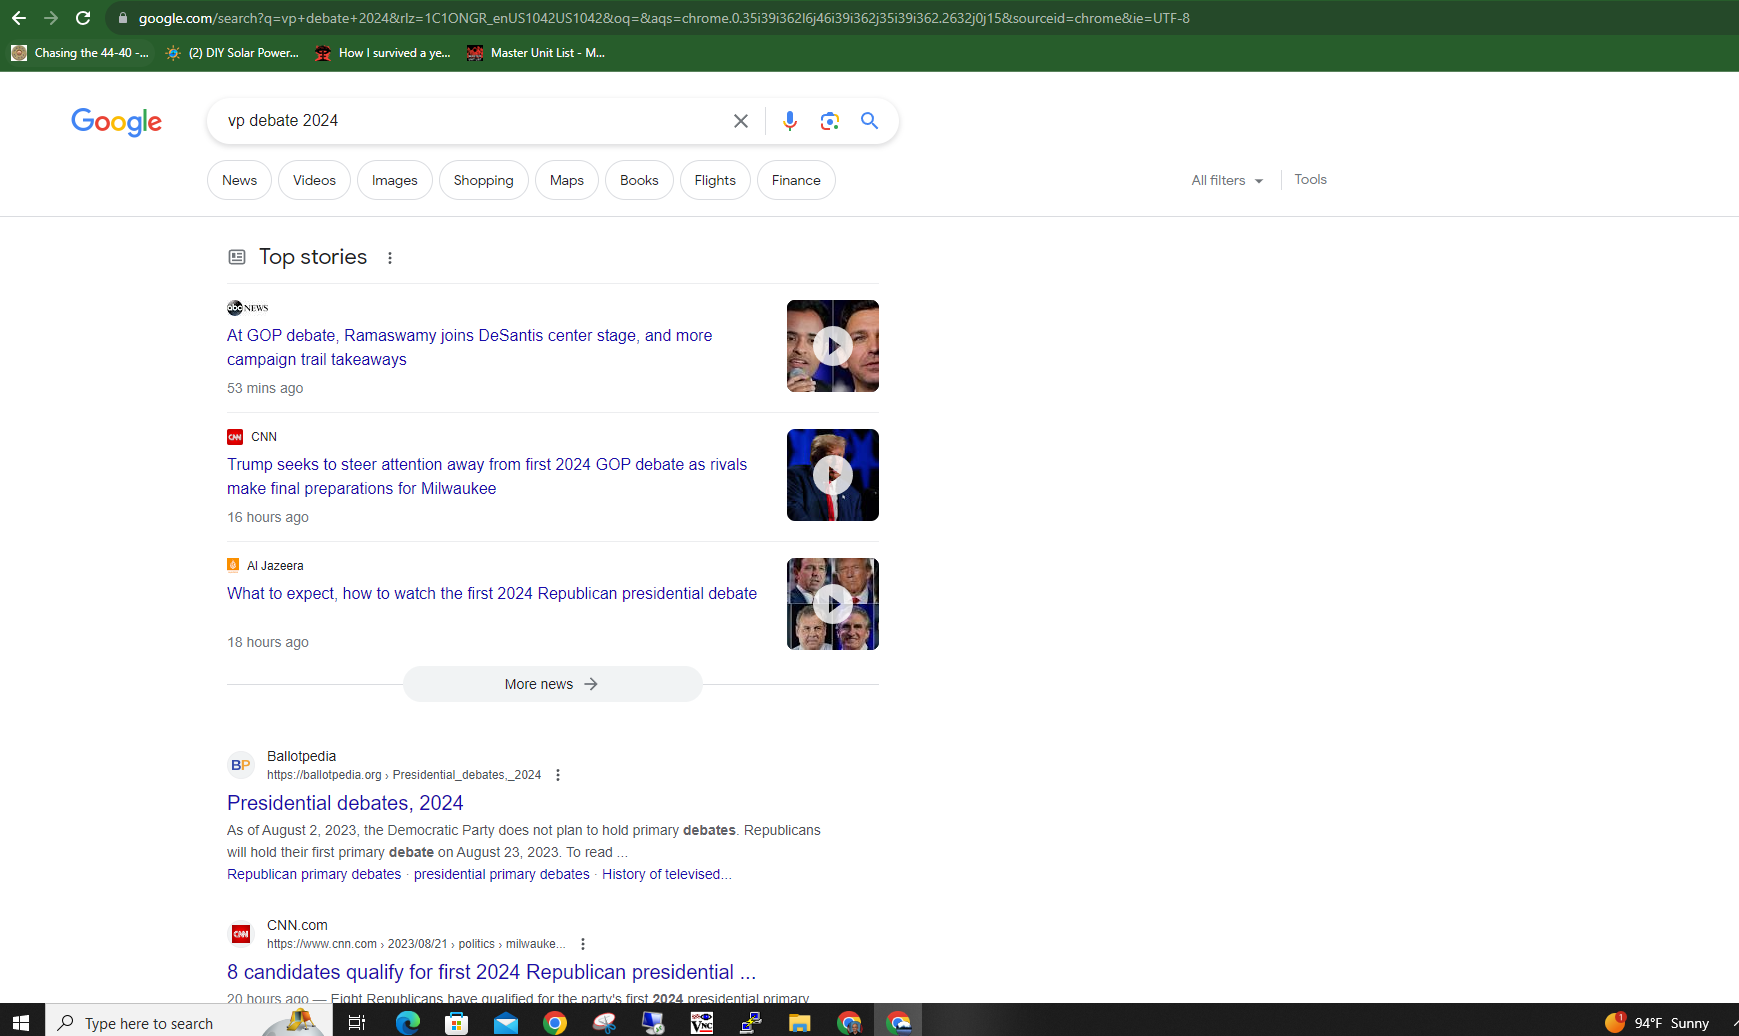Image resolution: width=1739 pixels, height=1036 pixels.
Task: Switch to the News tab
Action: point(239,180)
